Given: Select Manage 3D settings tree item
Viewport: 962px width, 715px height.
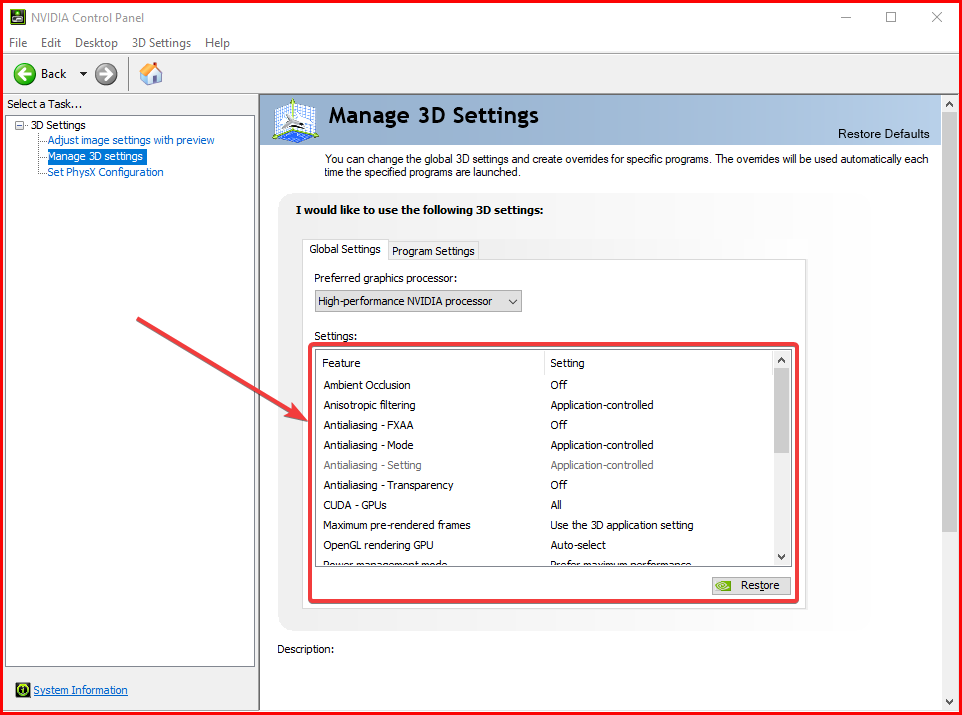Looking at the screenshot, I should tap(96, 157).
